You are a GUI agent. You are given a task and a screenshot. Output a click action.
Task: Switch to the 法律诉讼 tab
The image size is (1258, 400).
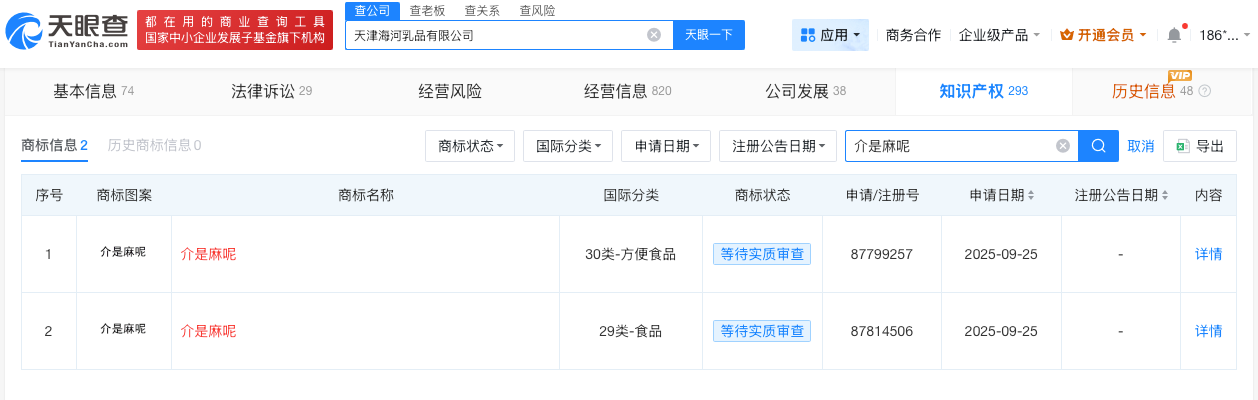pos(271,91)
